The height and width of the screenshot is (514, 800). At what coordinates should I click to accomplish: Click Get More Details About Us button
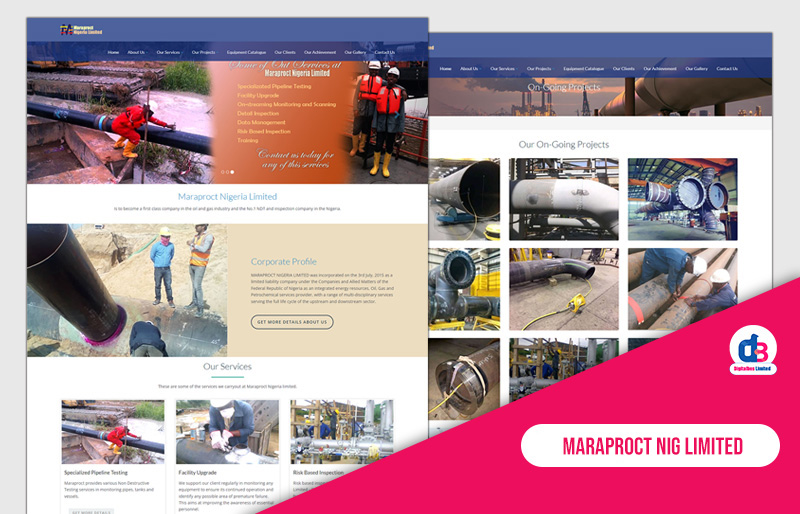(292, 322)
